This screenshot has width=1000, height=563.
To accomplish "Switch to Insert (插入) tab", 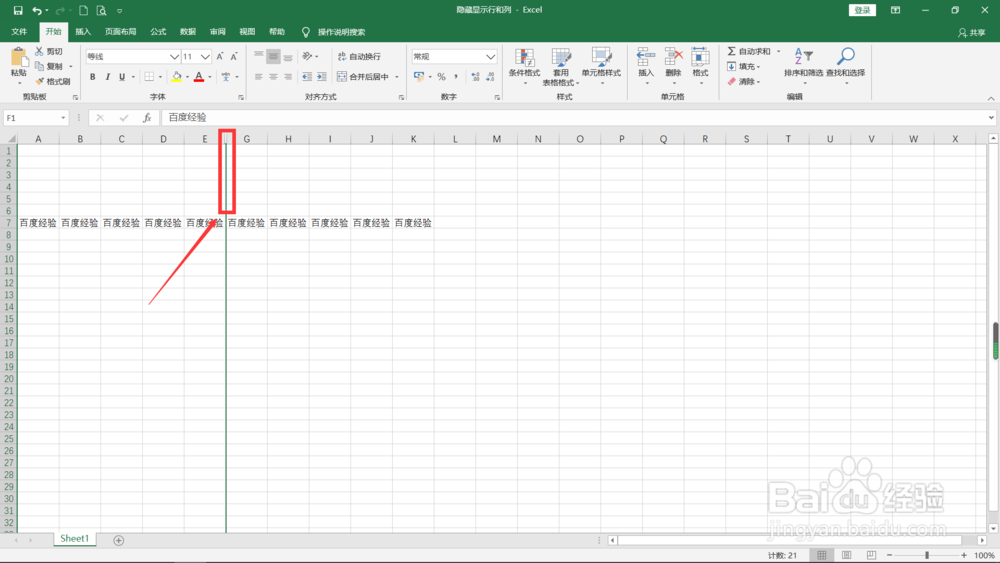I will 83,32.
